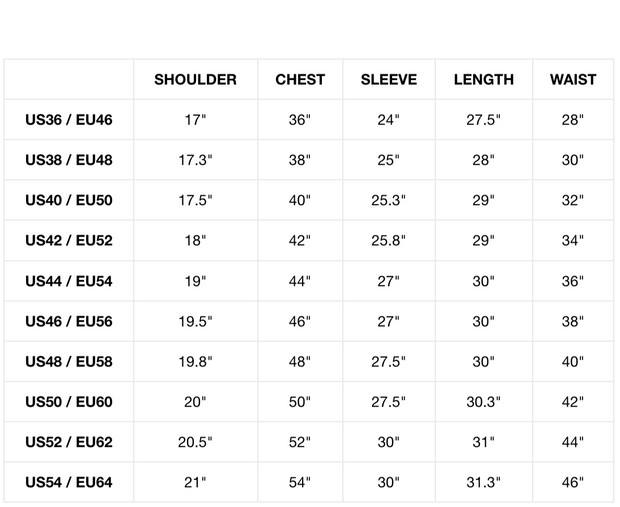
Task: Select the US54 / EU64 size row label
Action: pos(69,483)
